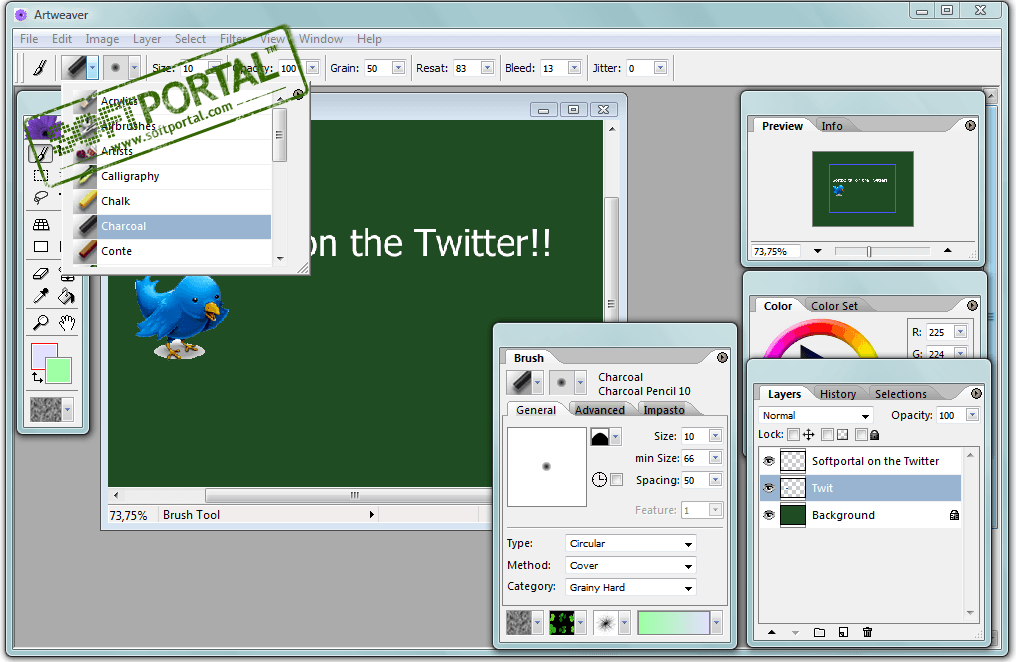Open the Brush panel options menu button
Screen dimensions: 1016x662
pos(722,358)
